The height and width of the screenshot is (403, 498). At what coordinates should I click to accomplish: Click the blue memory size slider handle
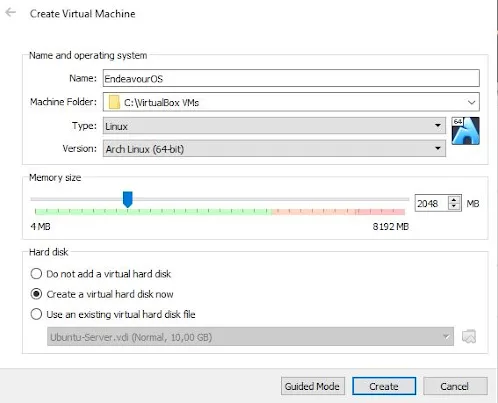tap(127, 199)
